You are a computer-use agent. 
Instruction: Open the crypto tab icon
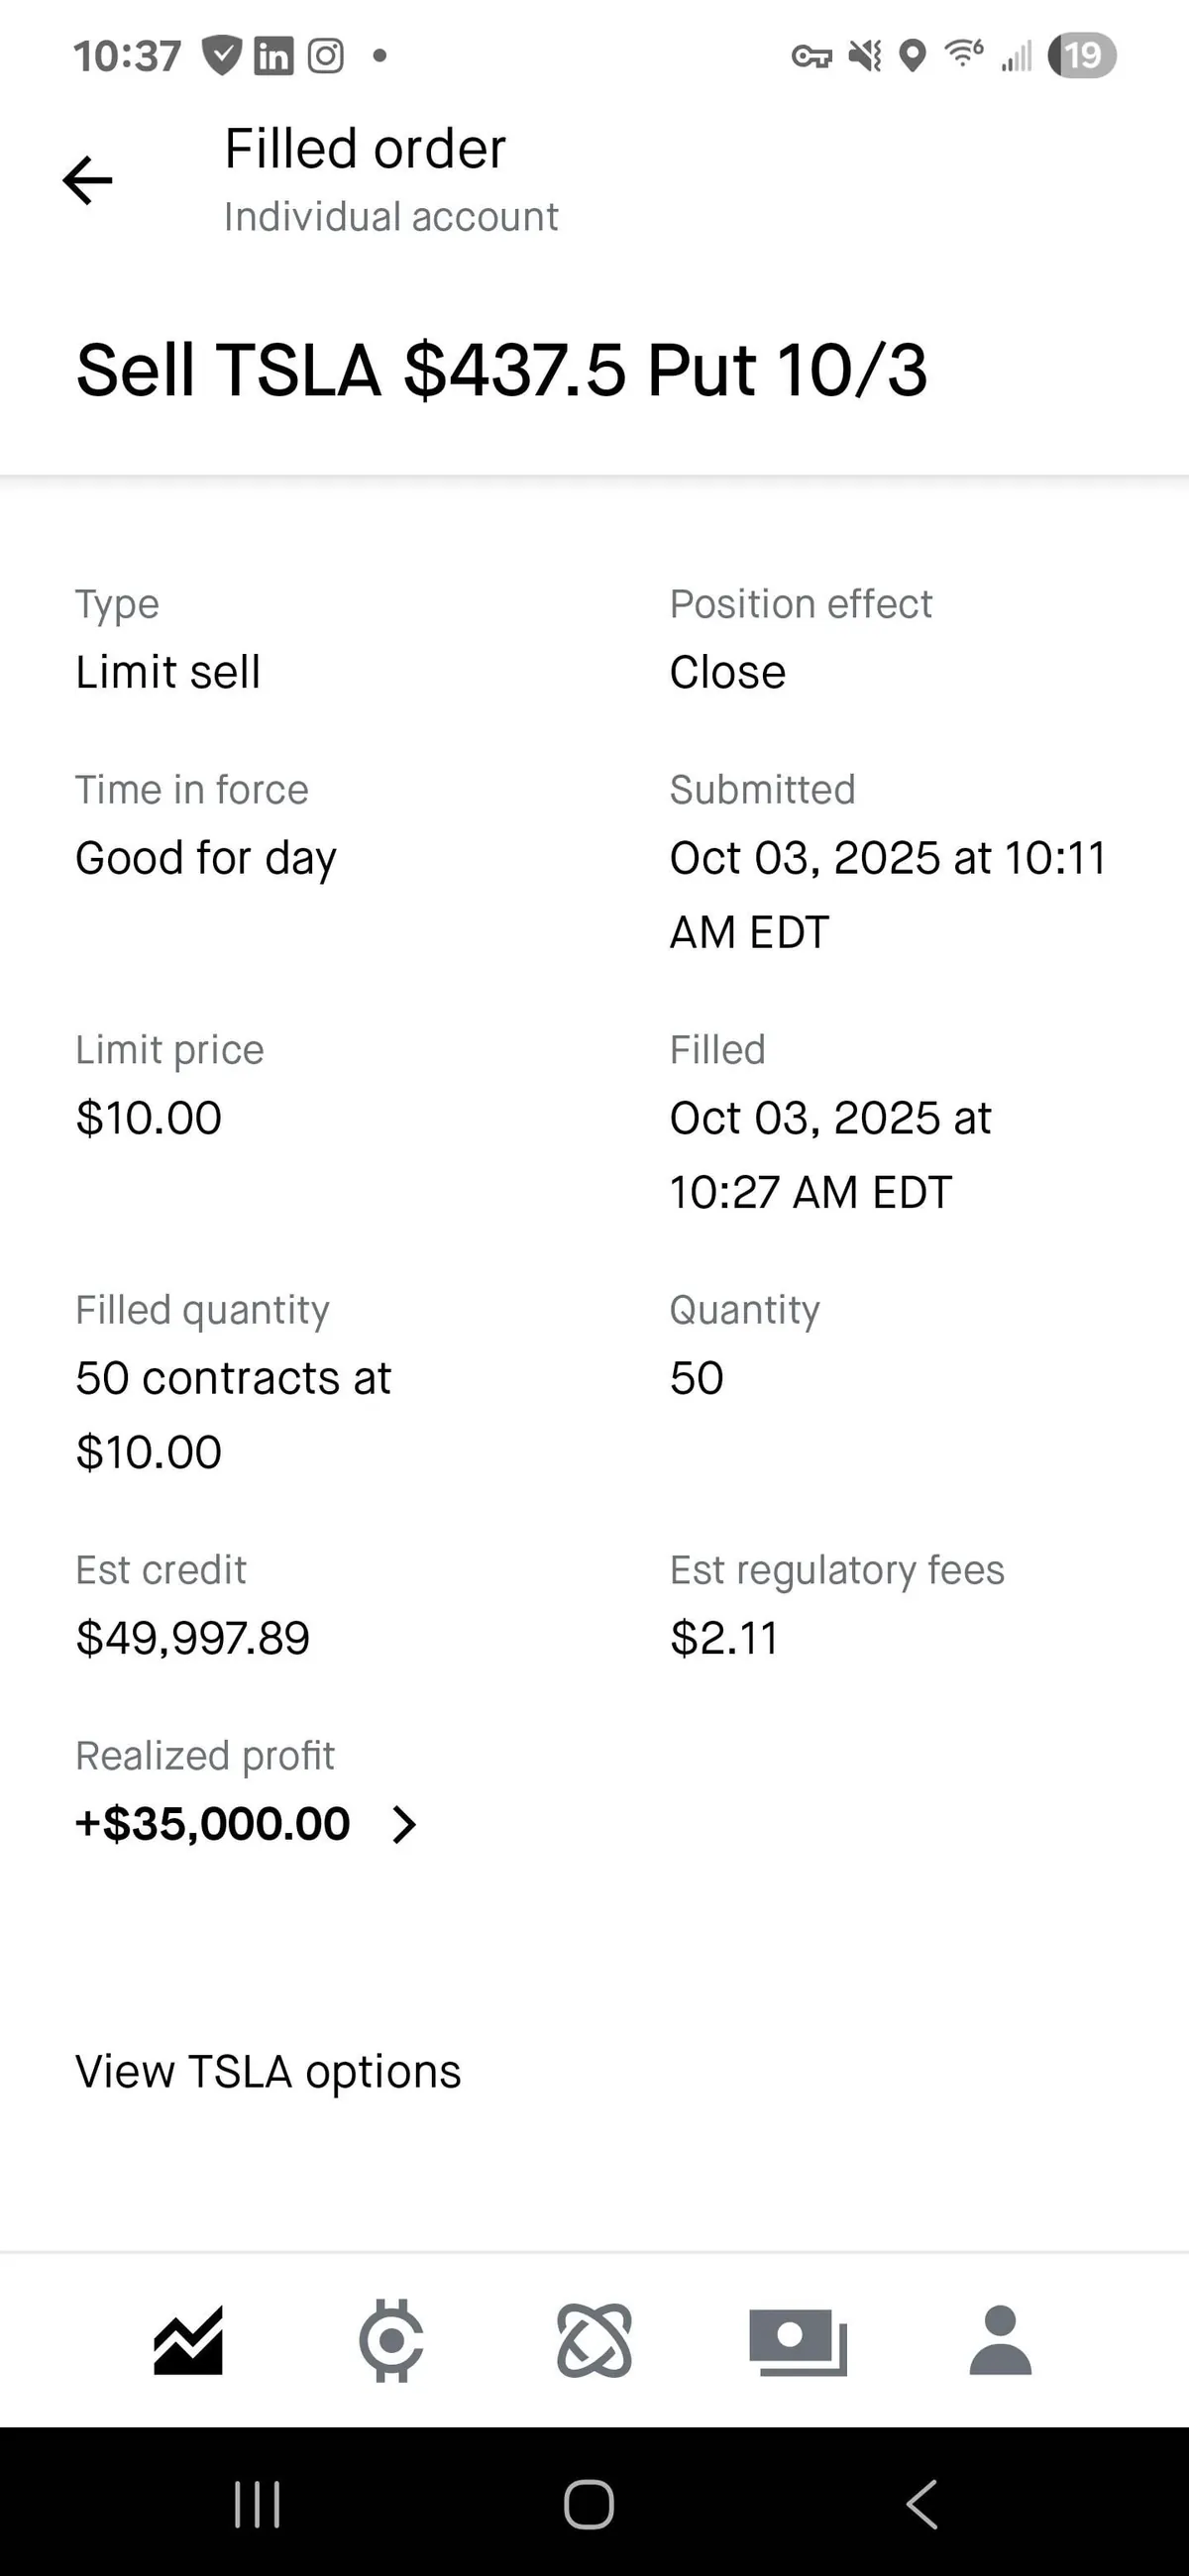(391, 2340)
